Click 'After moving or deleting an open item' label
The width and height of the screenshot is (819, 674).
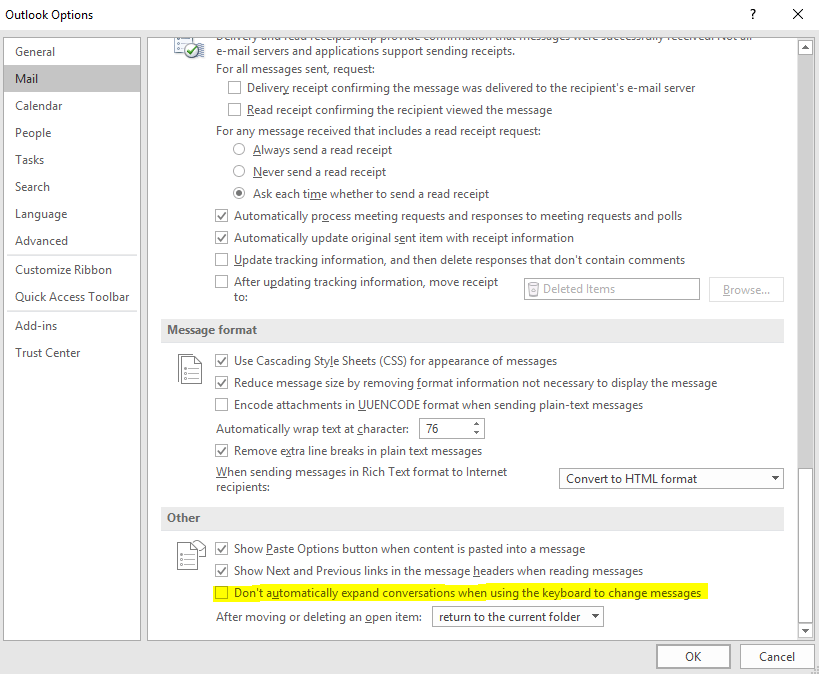pos(319,617)
